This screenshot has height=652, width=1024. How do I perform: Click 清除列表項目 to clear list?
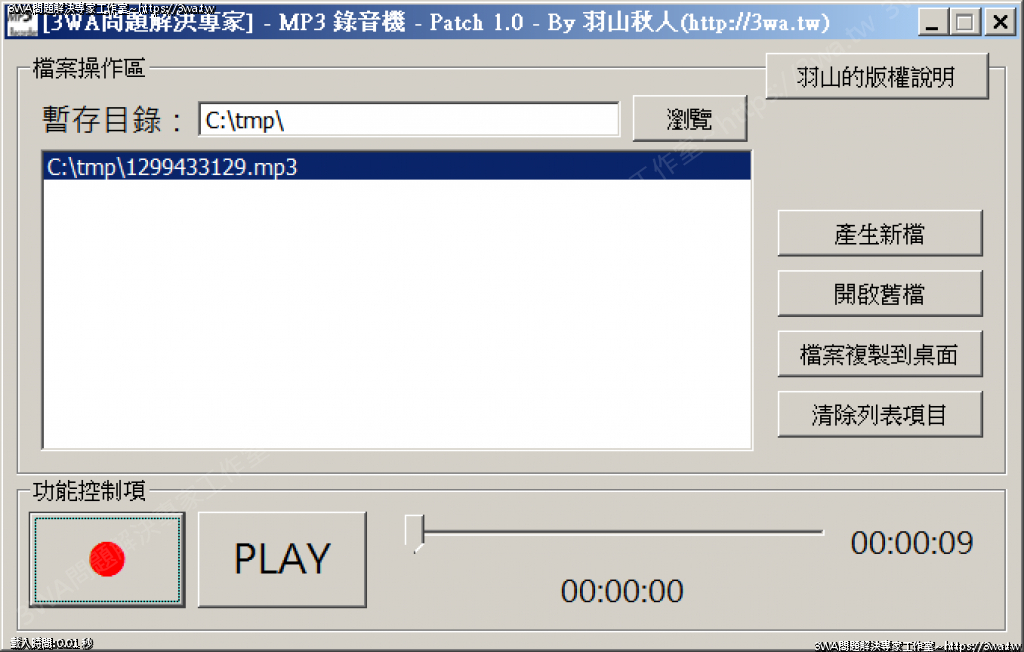[880, 414]
